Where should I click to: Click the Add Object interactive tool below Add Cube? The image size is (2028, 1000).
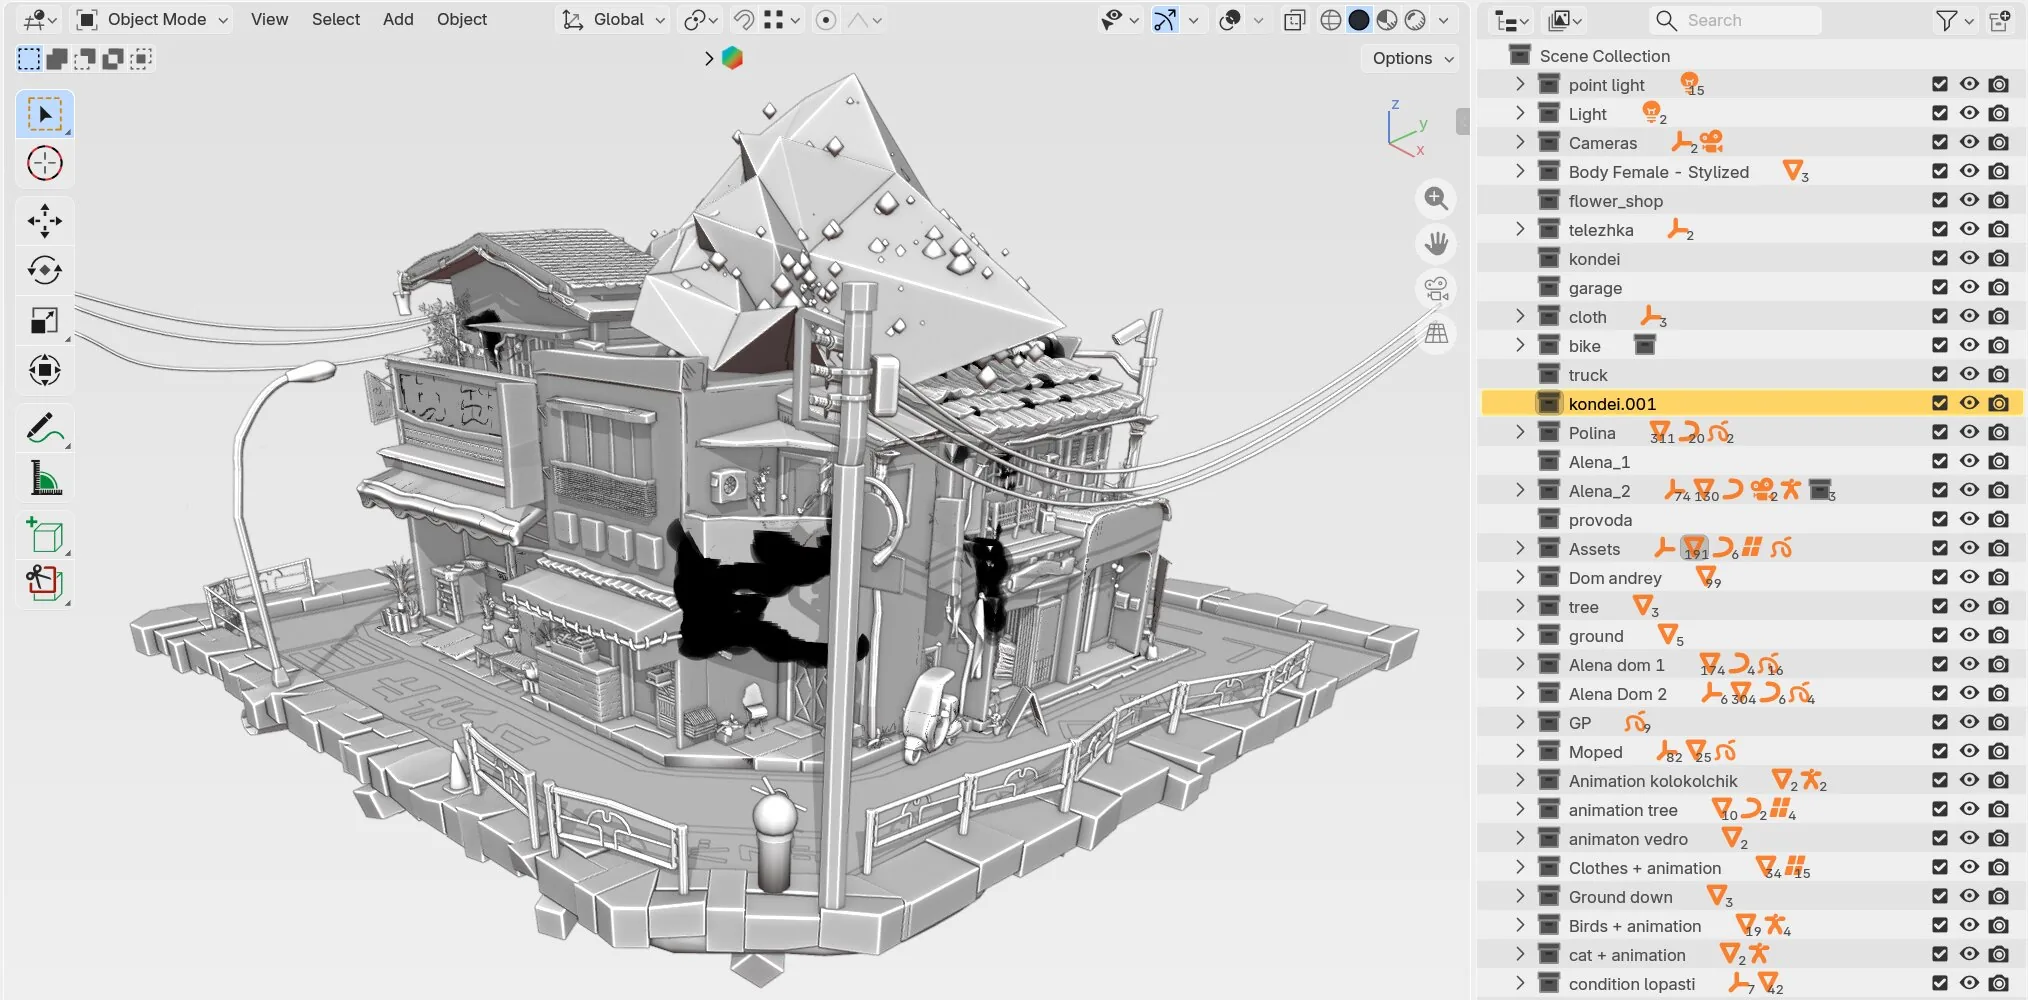point(45,583)
